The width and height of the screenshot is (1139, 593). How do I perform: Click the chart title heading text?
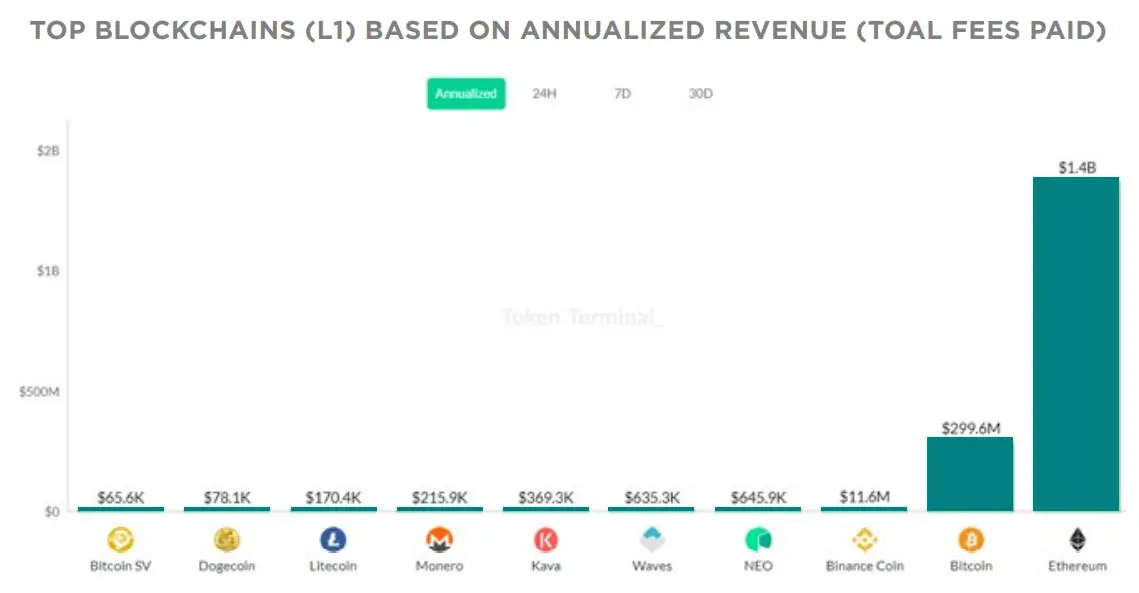[x=568, y=31]
